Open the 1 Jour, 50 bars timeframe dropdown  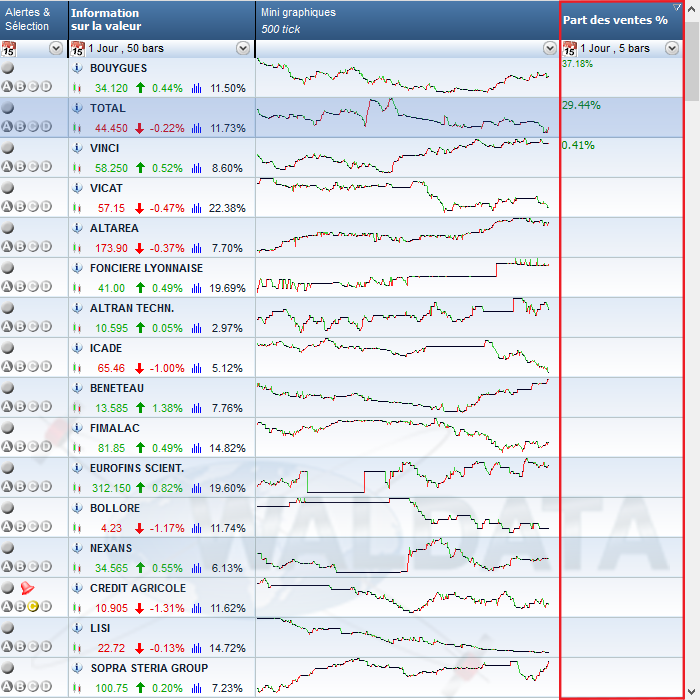tap(243, 48)
